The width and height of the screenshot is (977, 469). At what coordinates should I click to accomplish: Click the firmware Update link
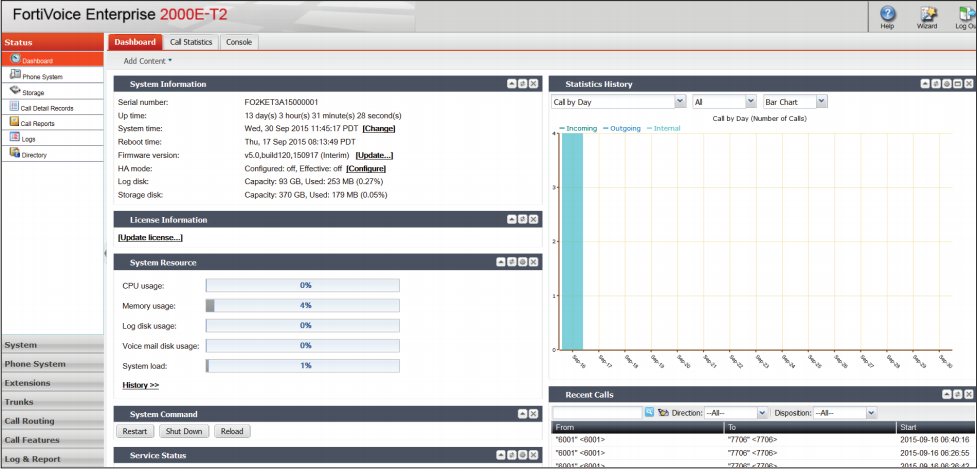coord(374,155)
